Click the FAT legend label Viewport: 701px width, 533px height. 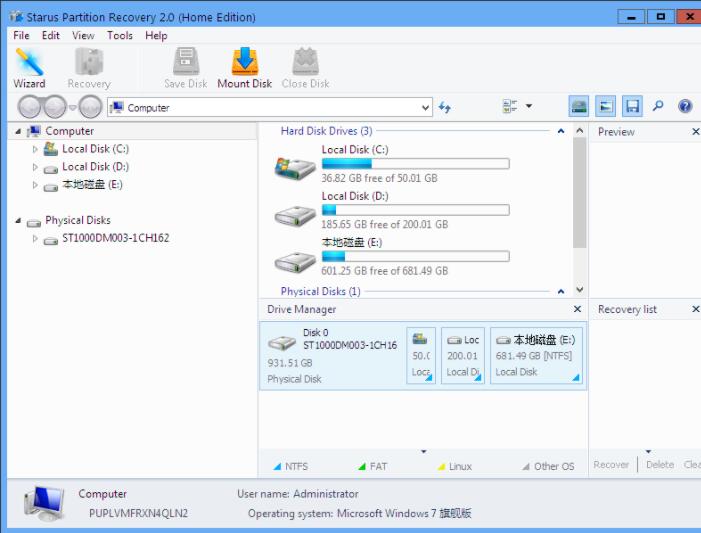click(378, 466)
